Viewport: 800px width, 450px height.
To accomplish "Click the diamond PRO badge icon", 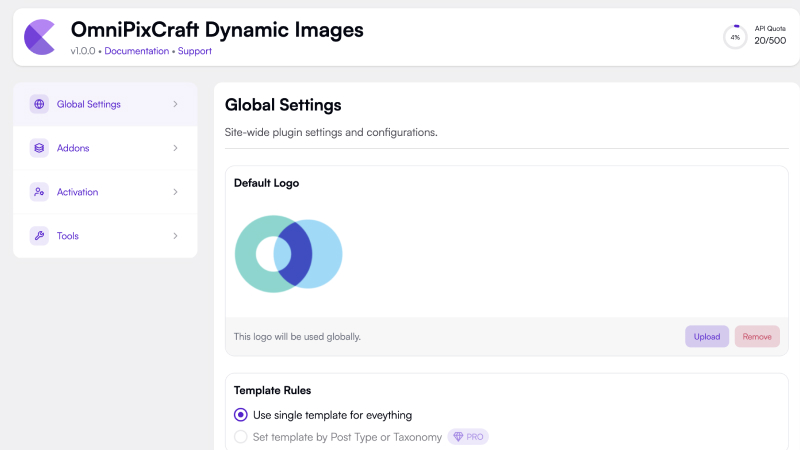I will click(x=458, y=437).
